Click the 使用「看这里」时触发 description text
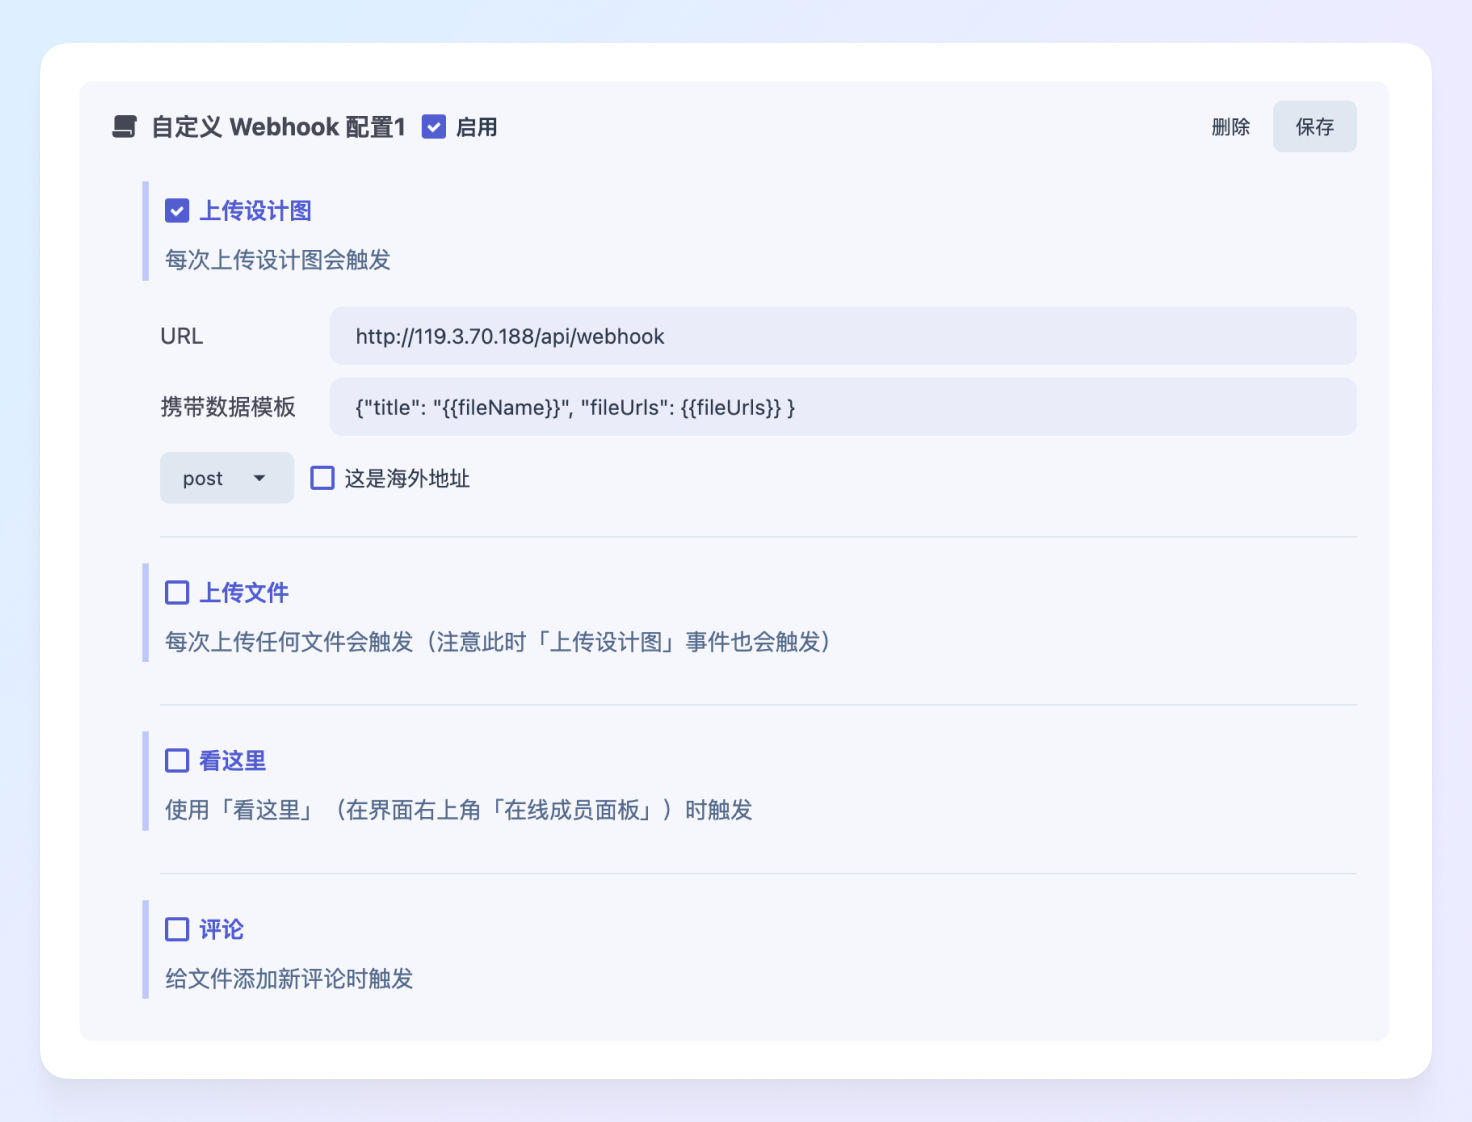 coord(459,810)
